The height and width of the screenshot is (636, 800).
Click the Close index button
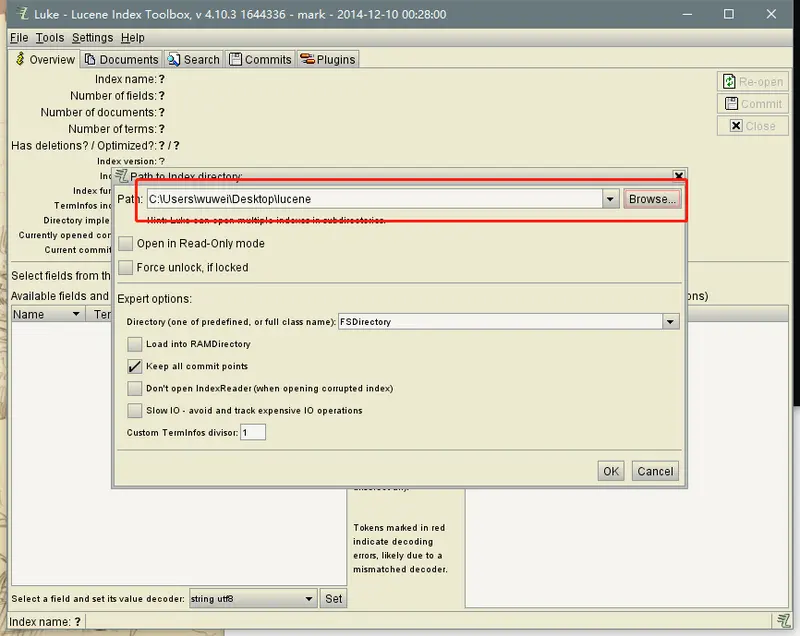(x=753, y=125)
